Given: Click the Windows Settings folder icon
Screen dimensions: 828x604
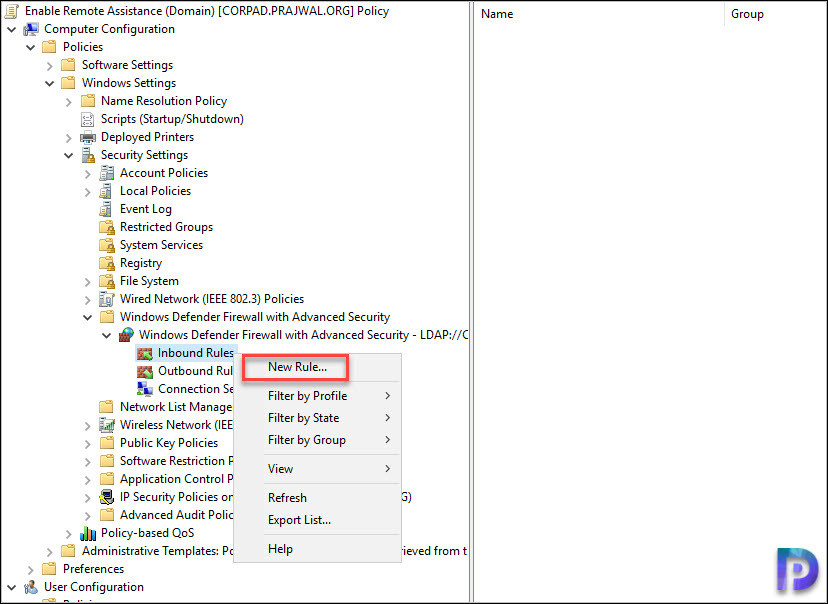Looking at the screenshot, I should [x=69, y=83].
